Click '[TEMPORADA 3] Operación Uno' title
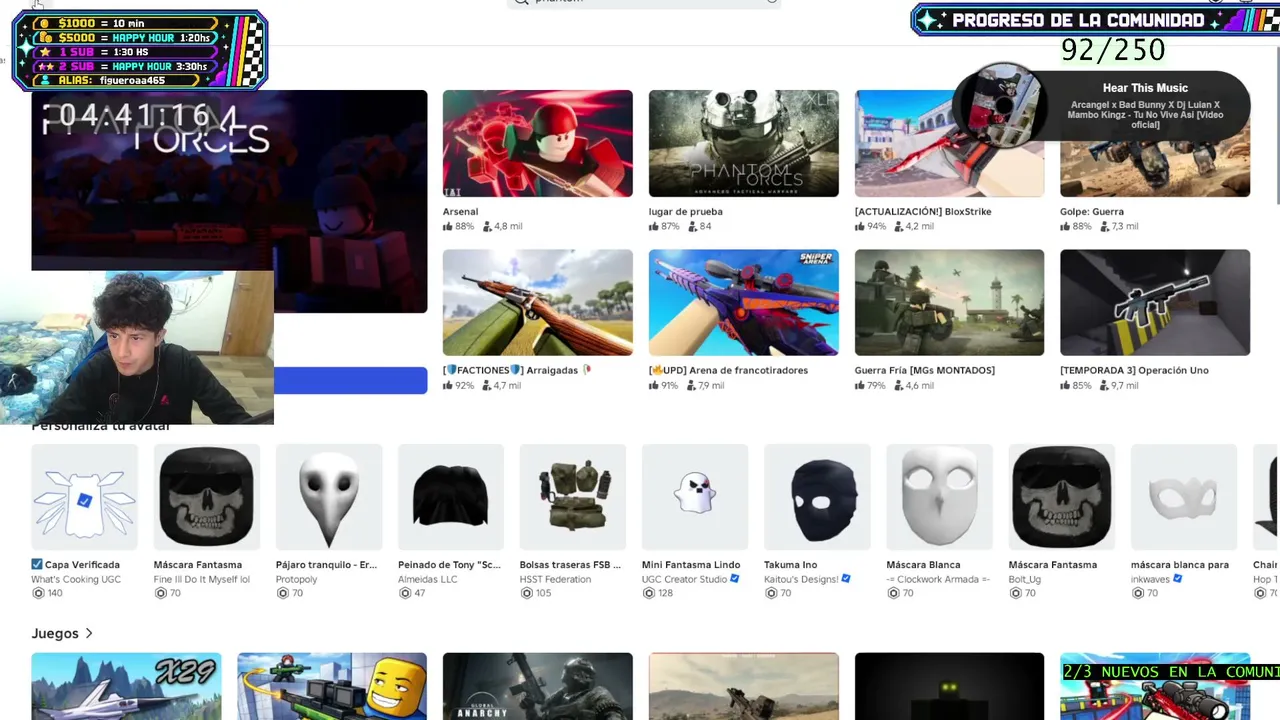The width and height of the screenshot is (1280, 720). point(1134,370)
